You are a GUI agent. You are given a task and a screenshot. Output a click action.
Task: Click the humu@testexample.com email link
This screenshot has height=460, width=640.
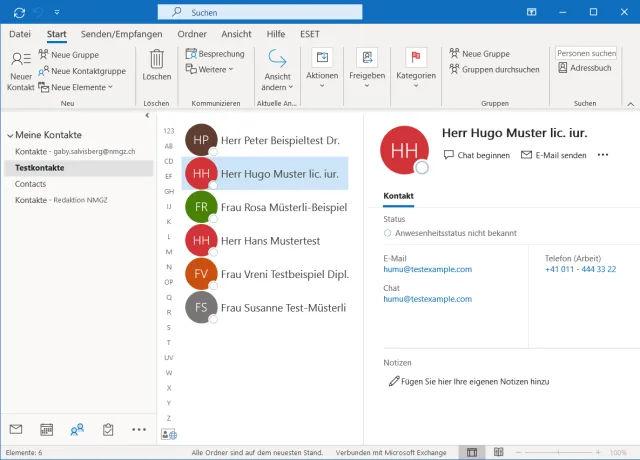pyautogui.click(x=427, y=269)
